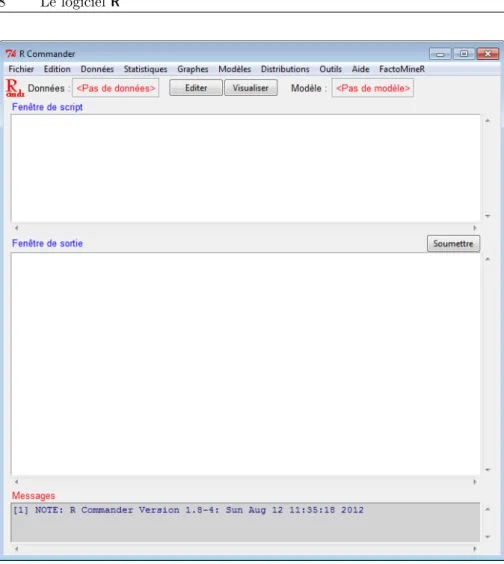Click script window scroll right arrow
Image resolution: width=504 pixels, height=564 pixels.
[475, 228]
